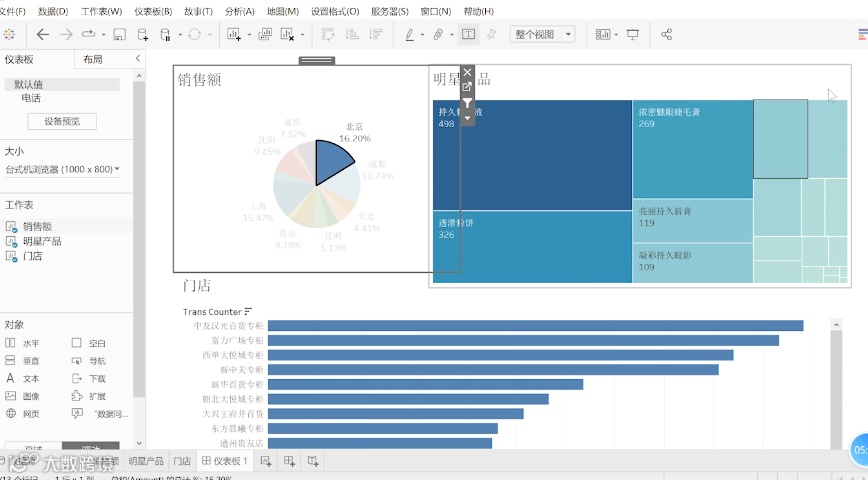Click the Undo back arrow icon

coord(43,34)
